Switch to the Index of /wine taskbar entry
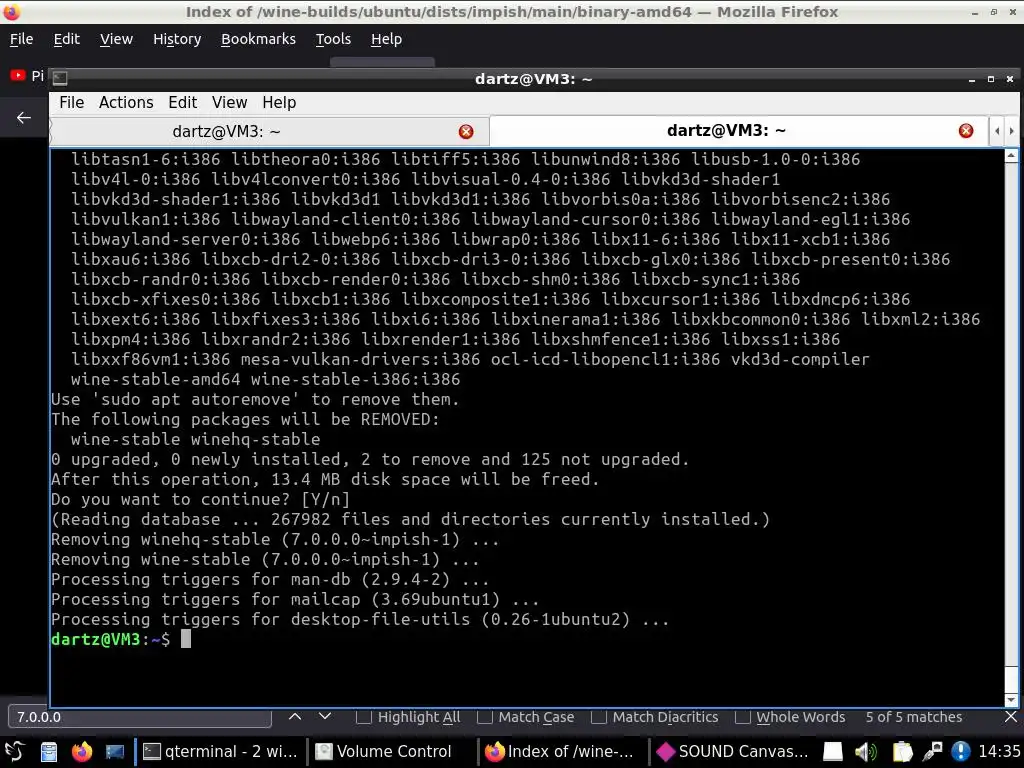 coord(560,752)
